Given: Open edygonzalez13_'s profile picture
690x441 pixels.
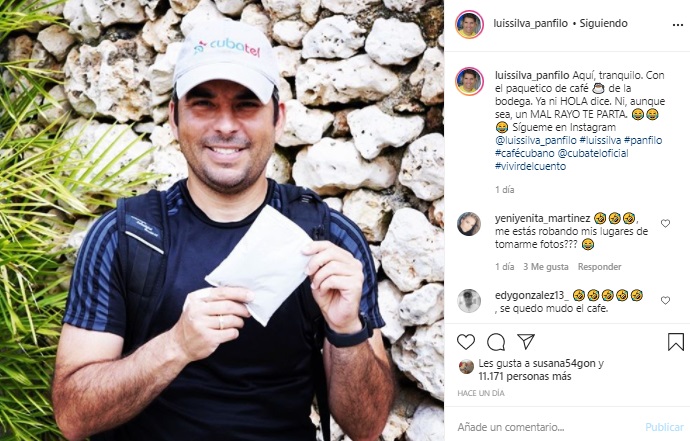Looking at the screenshot, I should (x=469, y=301).
